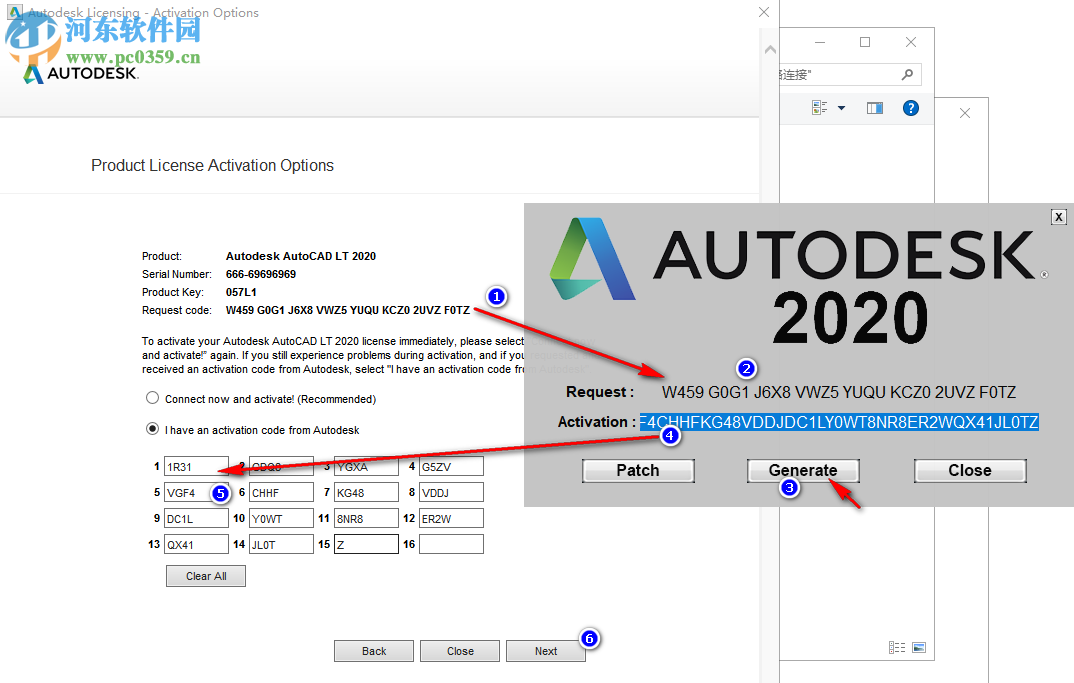Click the scrollbar up arrow in File Explorer

770,47
